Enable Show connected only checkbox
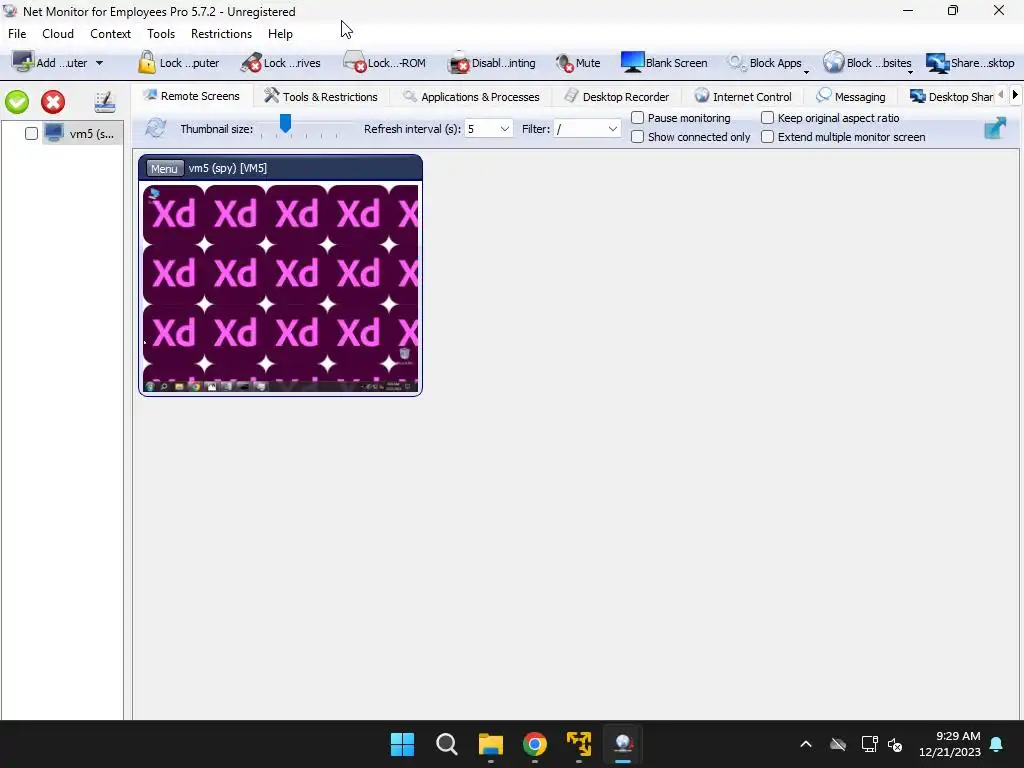This screenshot has height=768, width=1024. (637, 137)
